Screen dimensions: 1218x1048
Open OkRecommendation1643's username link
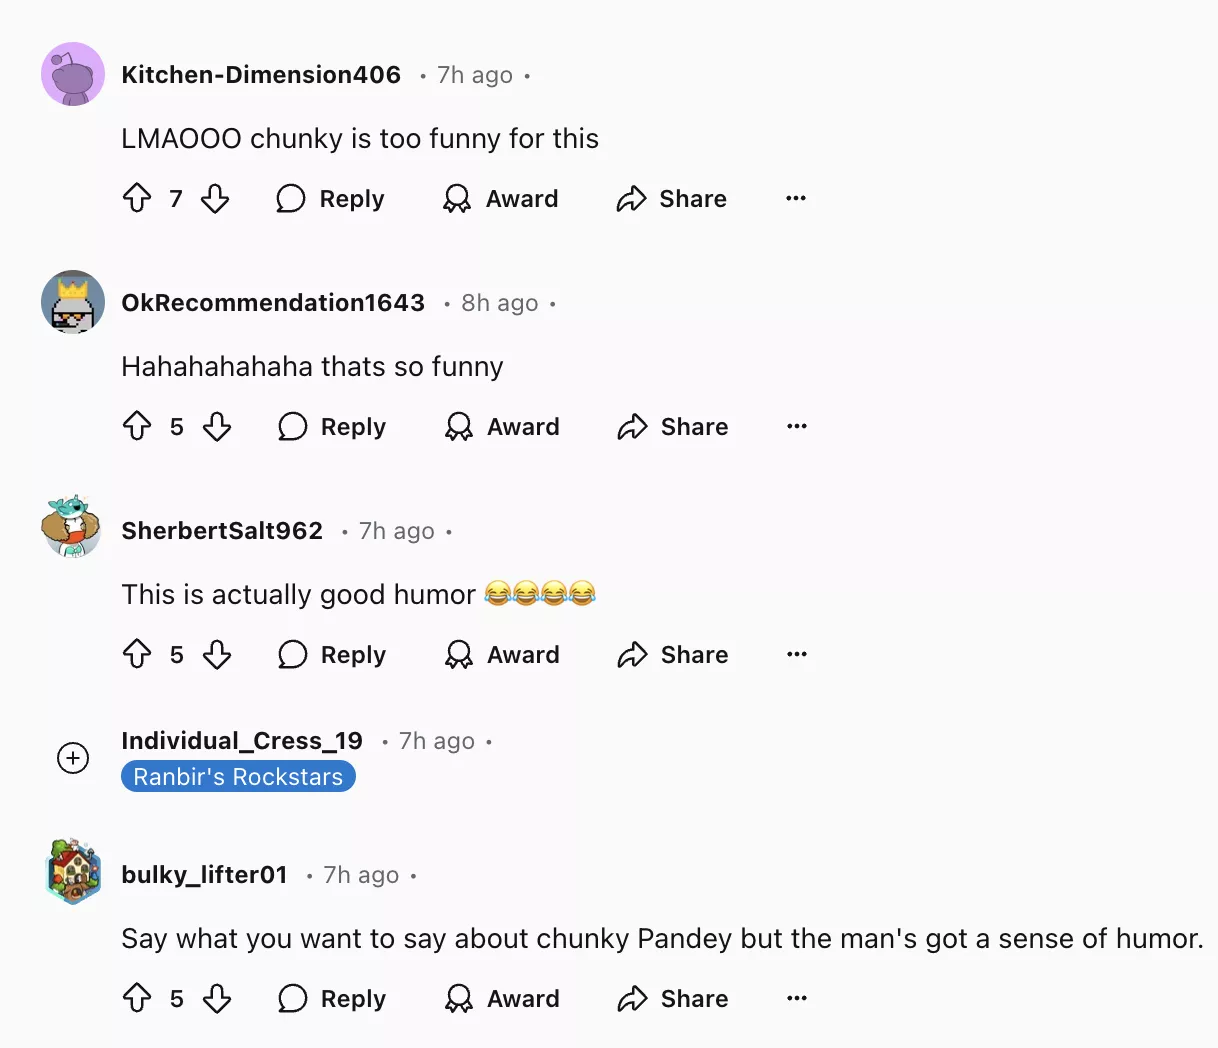273,303
